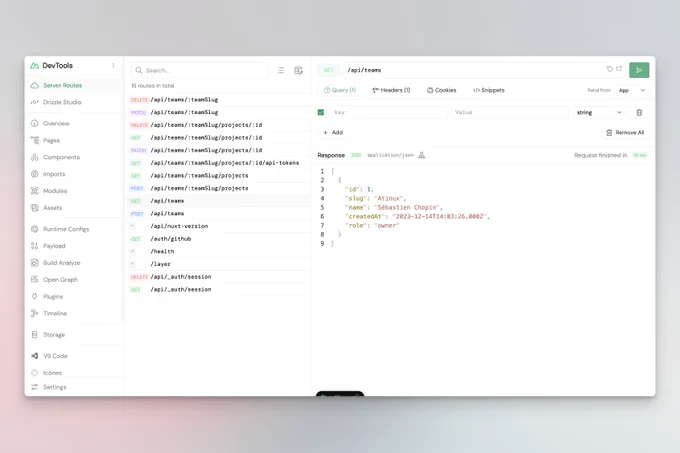The height and width of the screenshot is (453, 680).
Task: Switch to the Query tab
Action: (340, 90)
